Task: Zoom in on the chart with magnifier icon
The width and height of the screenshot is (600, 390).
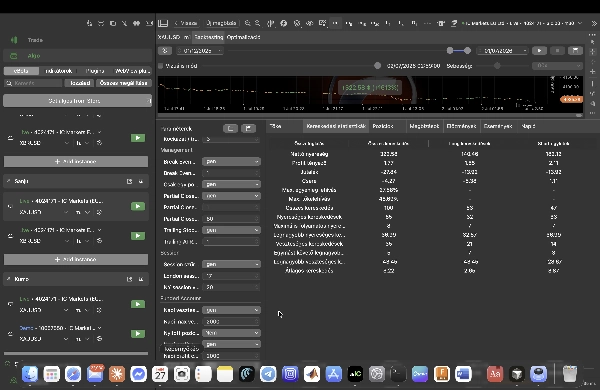Action: [x=248, y=23]
